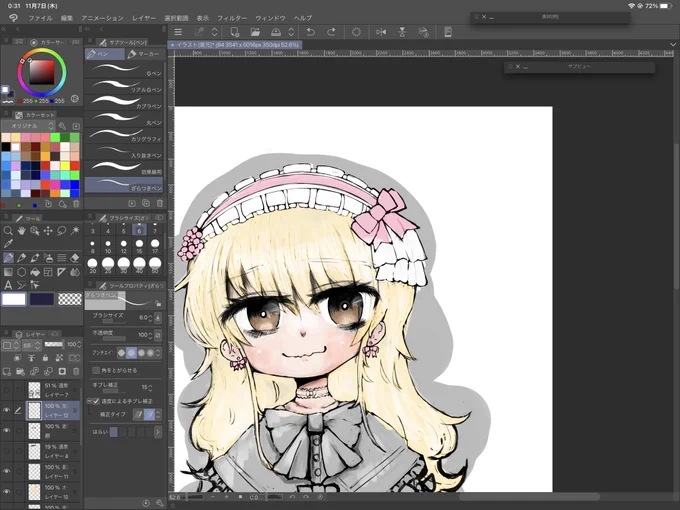The width and height of the screenshot is (680, 510).
Task: Select the Gradient tool
Action: pyautogui.click(x=8, y=272)
